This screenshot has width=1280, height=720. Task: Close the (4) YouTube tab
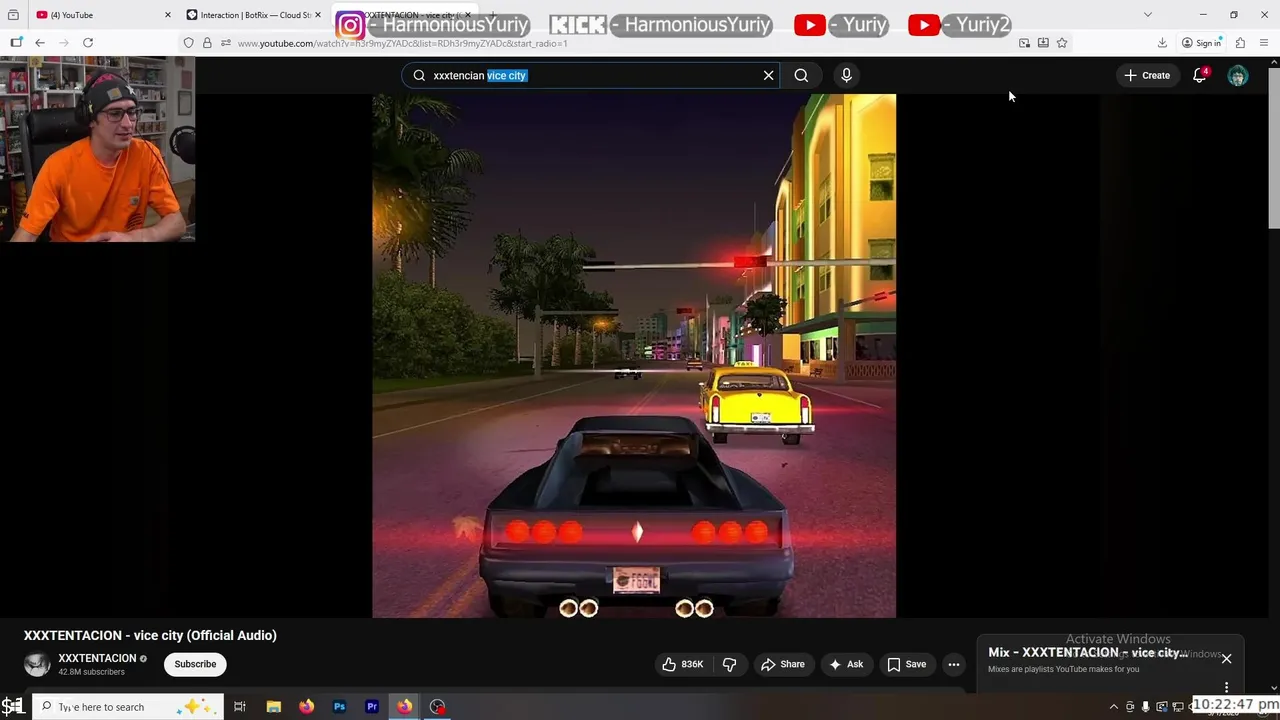click(167, 15)
